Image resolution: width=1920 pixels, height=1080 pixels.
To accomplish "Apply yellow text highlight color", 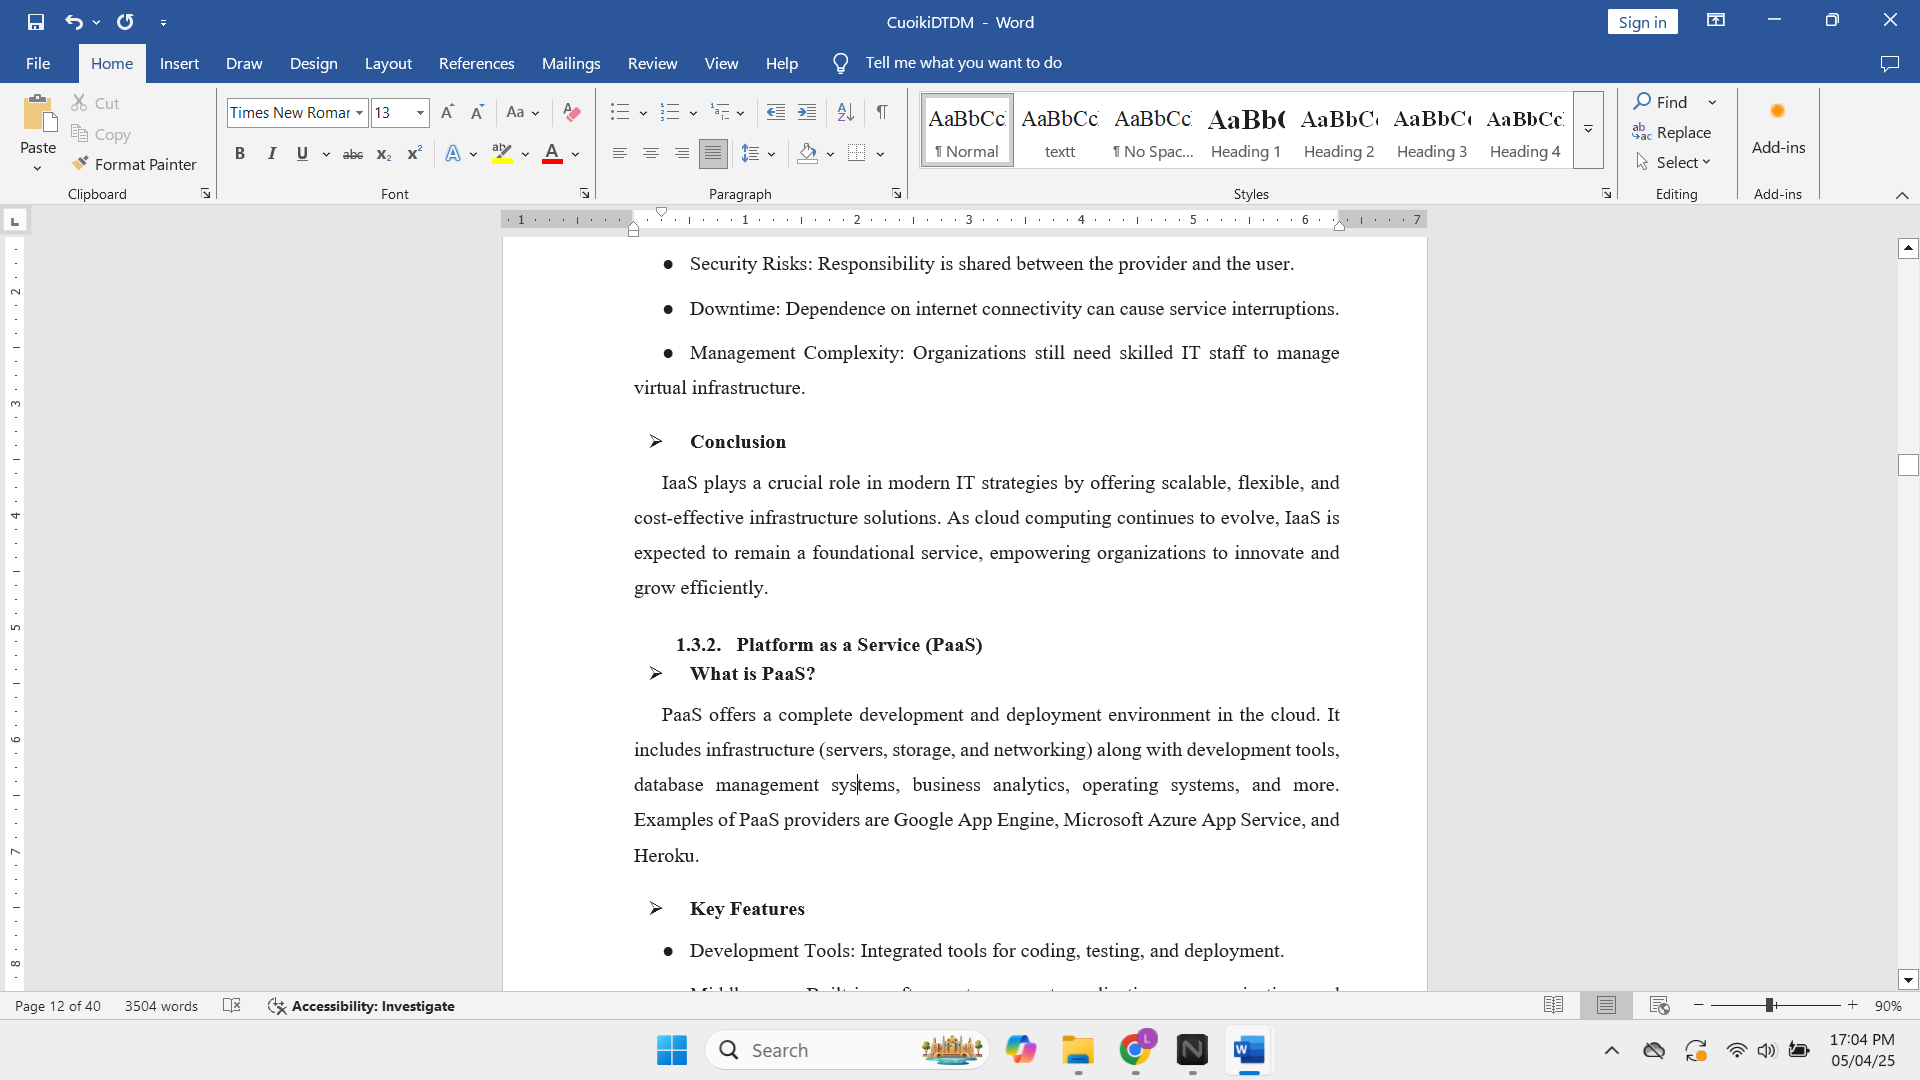I will [502, 154].
